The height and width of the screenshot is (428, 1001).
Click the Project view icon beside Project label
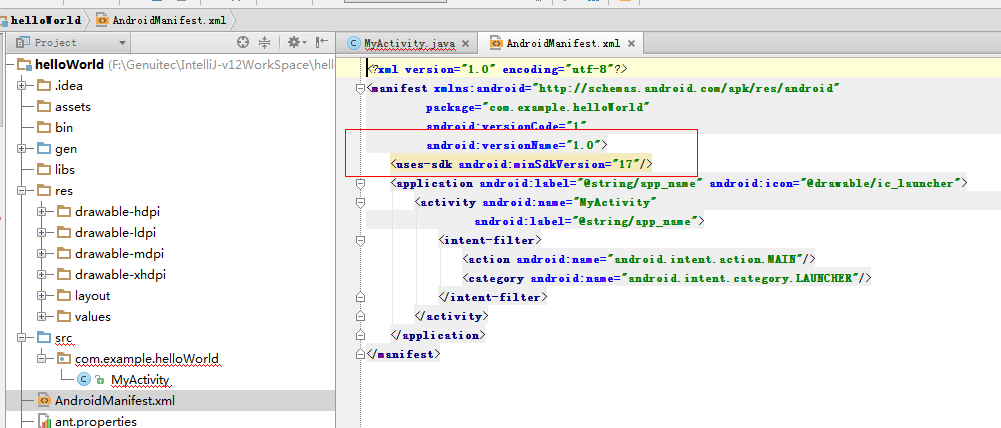click(24, 43)
